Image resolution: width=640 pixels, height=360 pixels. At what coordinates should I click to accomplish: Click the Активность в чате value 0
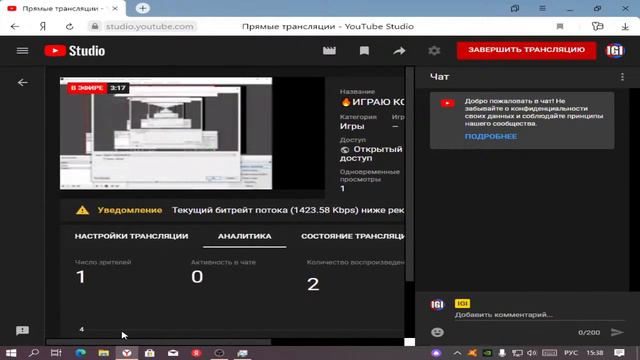pos(197,277)
